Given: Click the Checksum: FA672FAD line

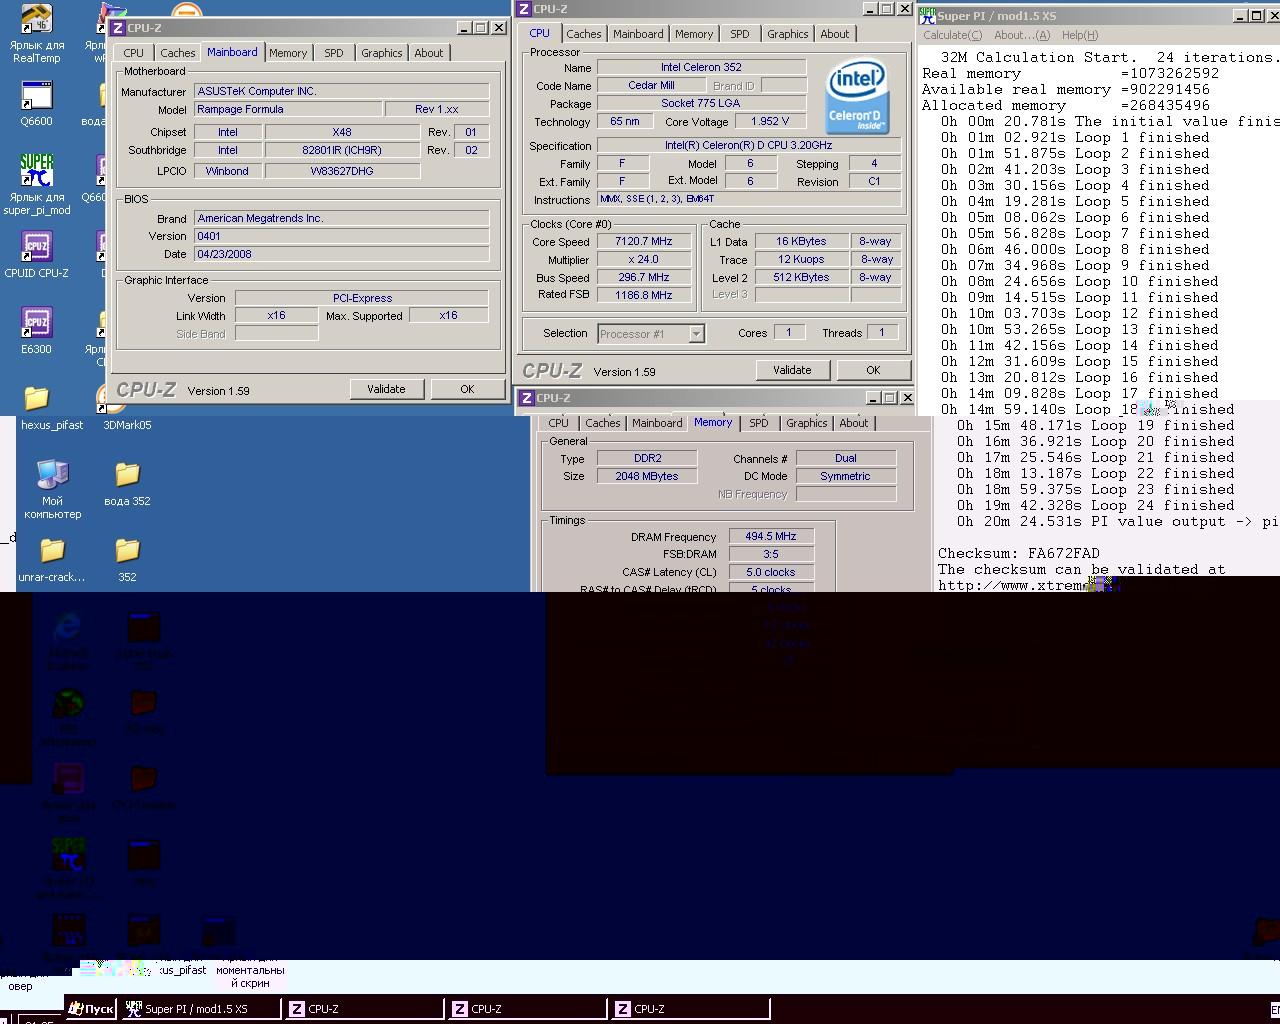Looking at the screenshot, I should click(x=1018, y=553).
